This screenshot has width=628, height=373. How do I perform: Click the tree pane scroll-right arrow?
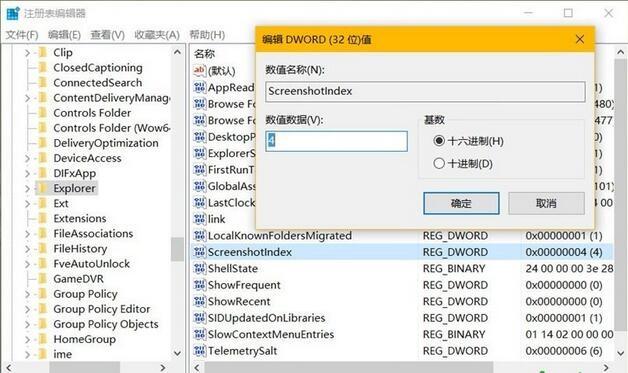163,367
